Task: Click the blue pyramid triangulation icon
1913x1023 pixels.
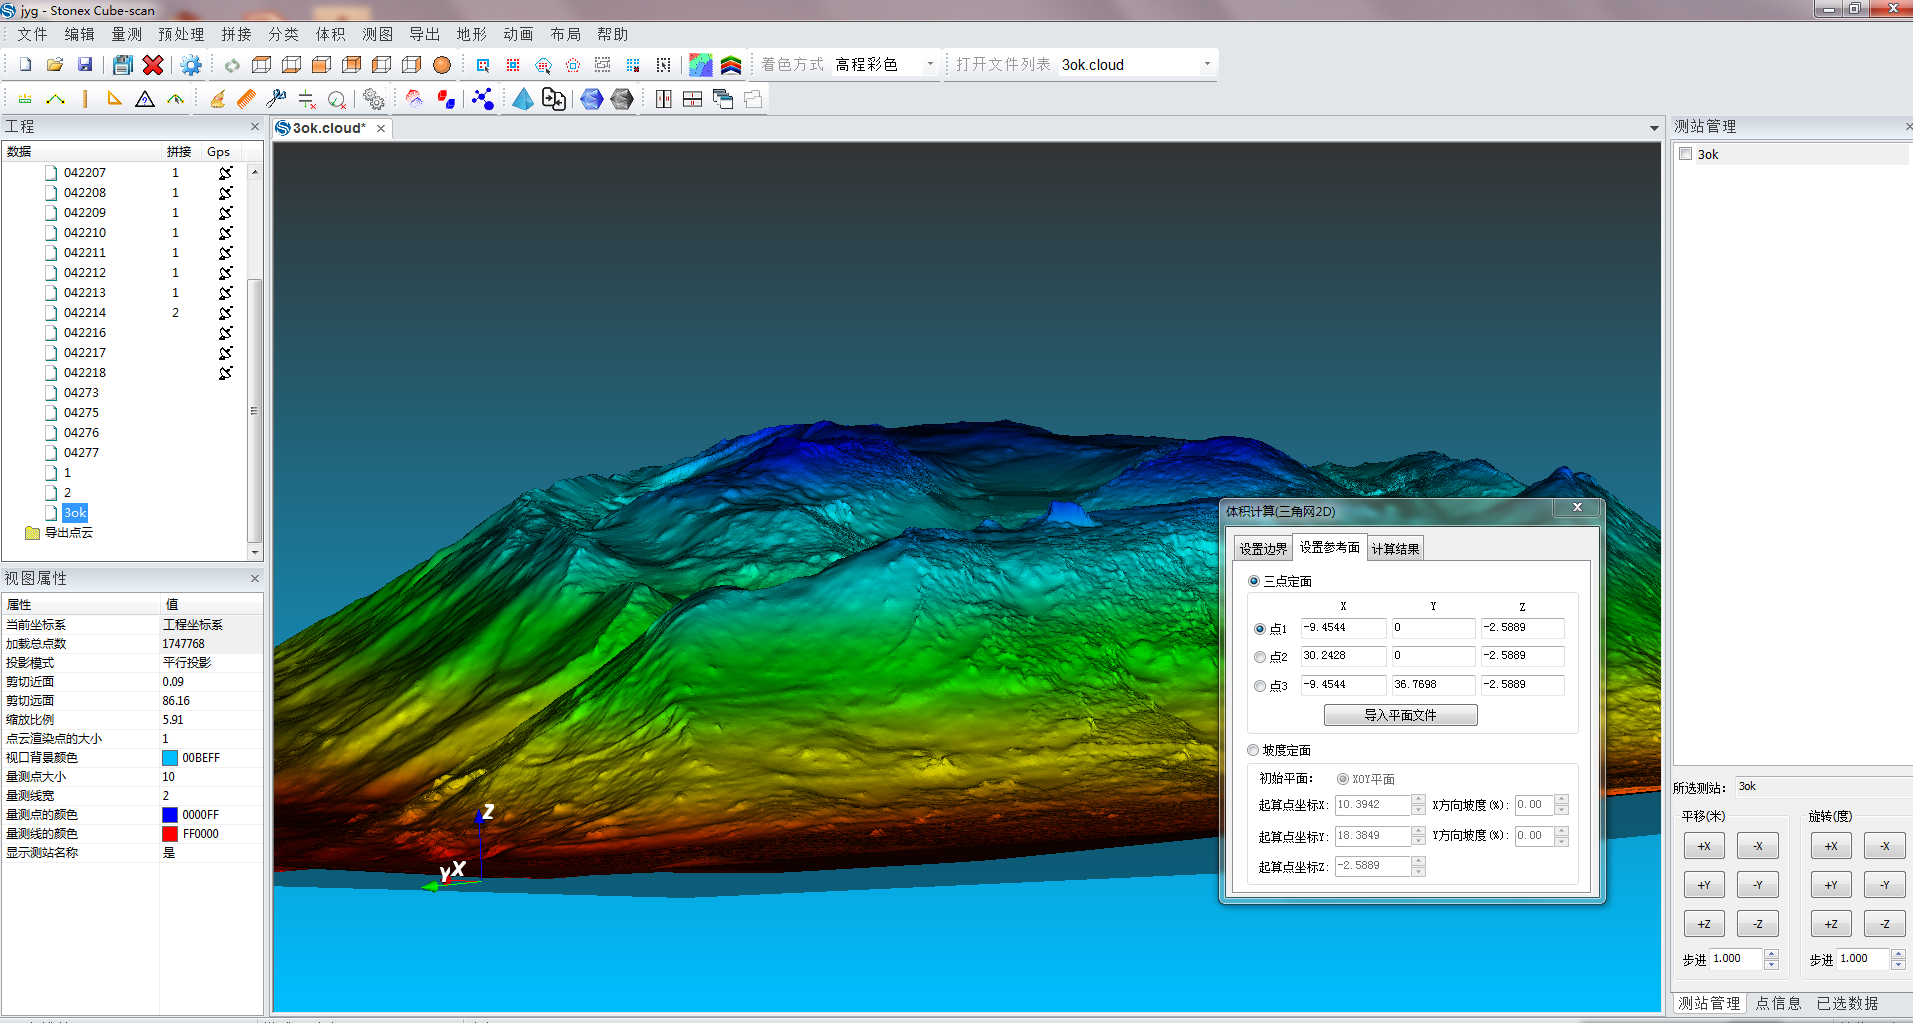Action: (x=522, y=99)
